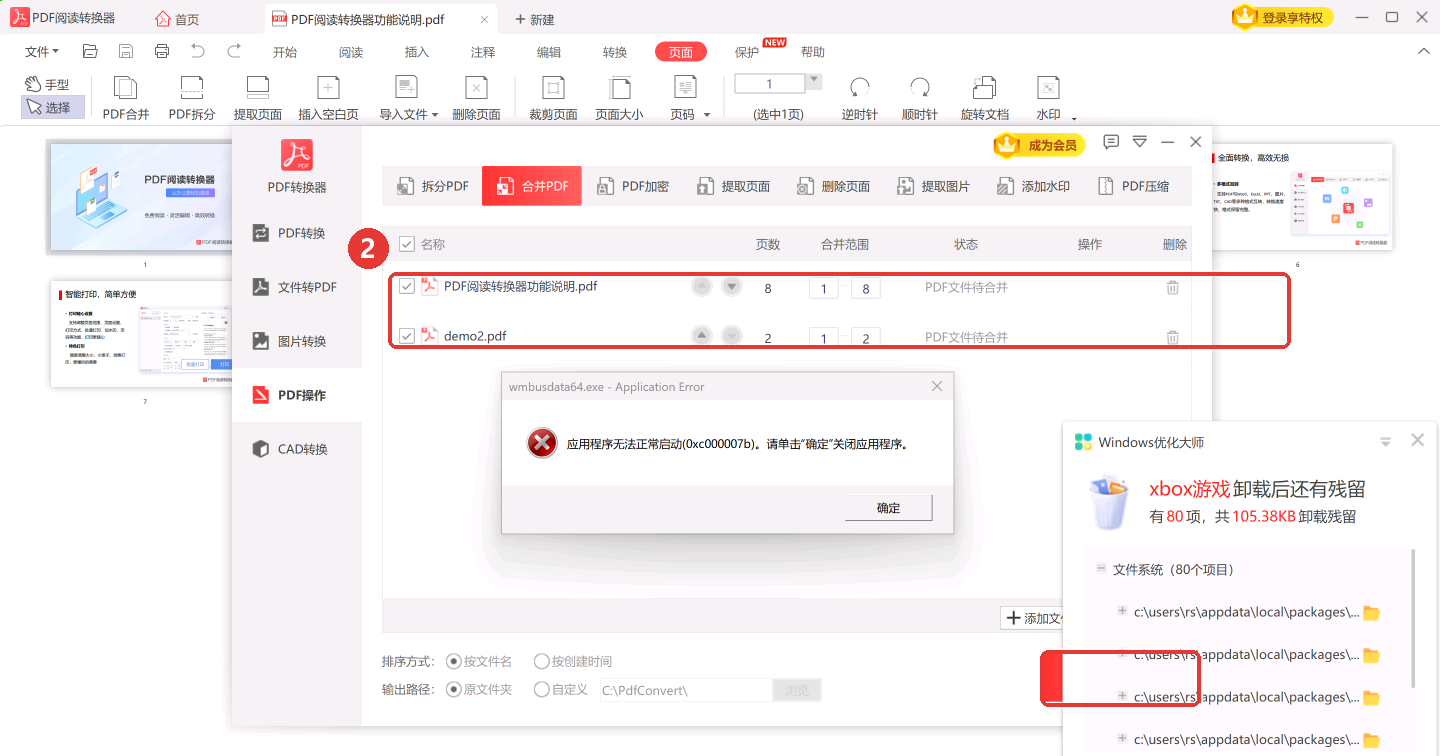Delete demo2.pdf using its trash icon
This screenshot has height=756, width=1440.
coord(1173,337)
